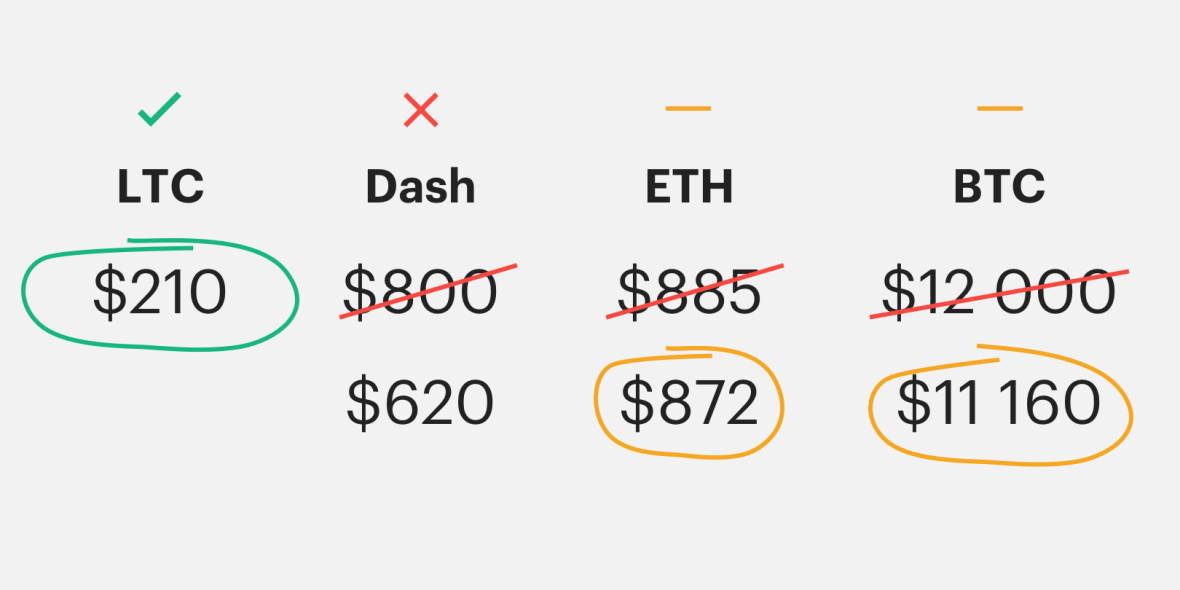Select the Dash heading

421,187
